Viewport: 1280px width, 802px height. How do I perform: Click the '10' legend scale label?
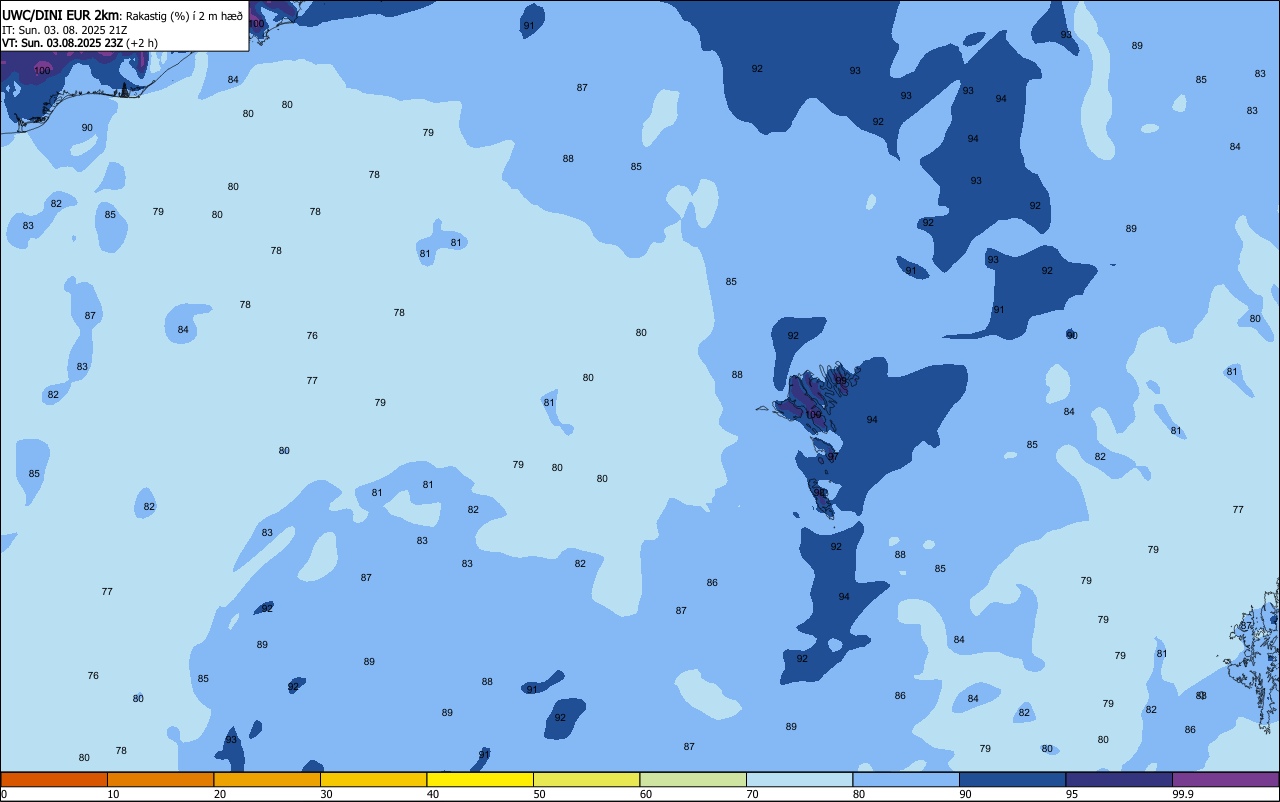click(114, 794)
